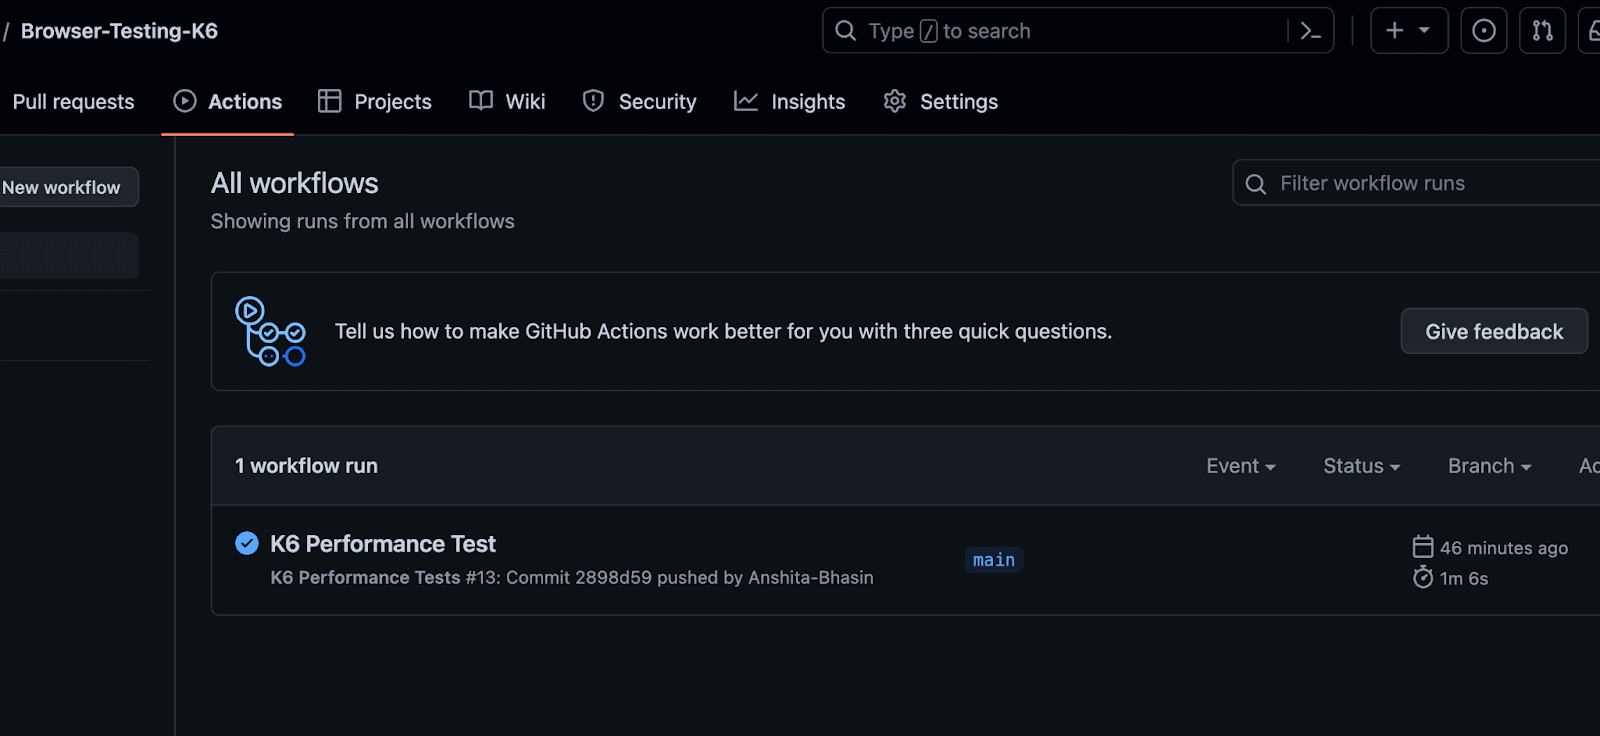Click the Projects table icon
The image size is (1600, 736).
pos(330,101)
